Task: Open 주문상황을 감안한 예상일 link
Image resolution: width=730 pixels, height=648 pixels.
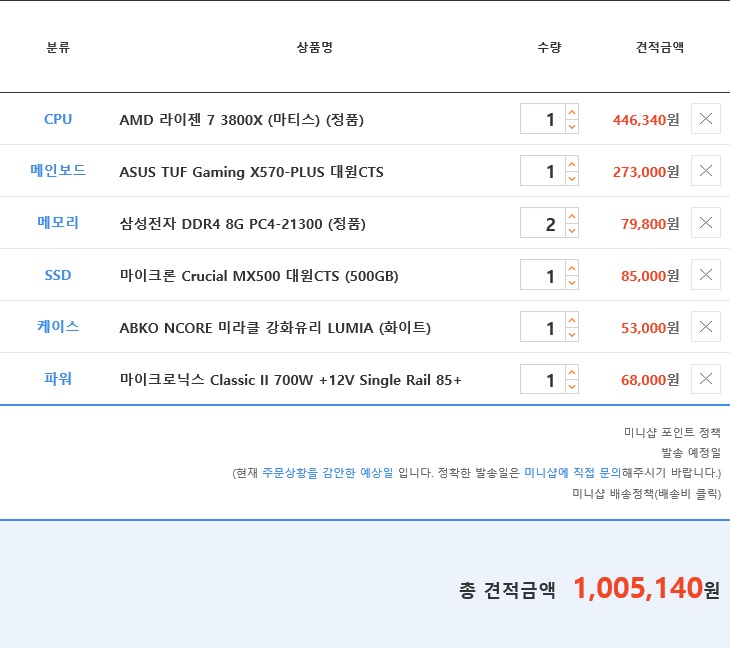Action: coord(328,473)
